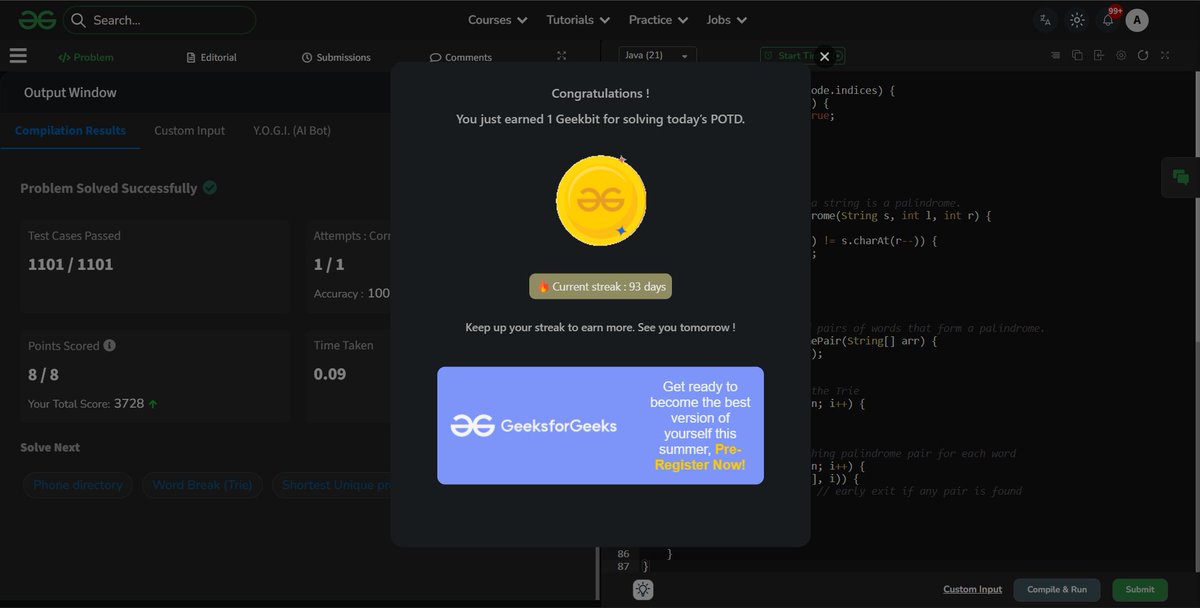Click the code format lines icon
Viewport: 1200px width, 608px height.
click(1055, 56)
